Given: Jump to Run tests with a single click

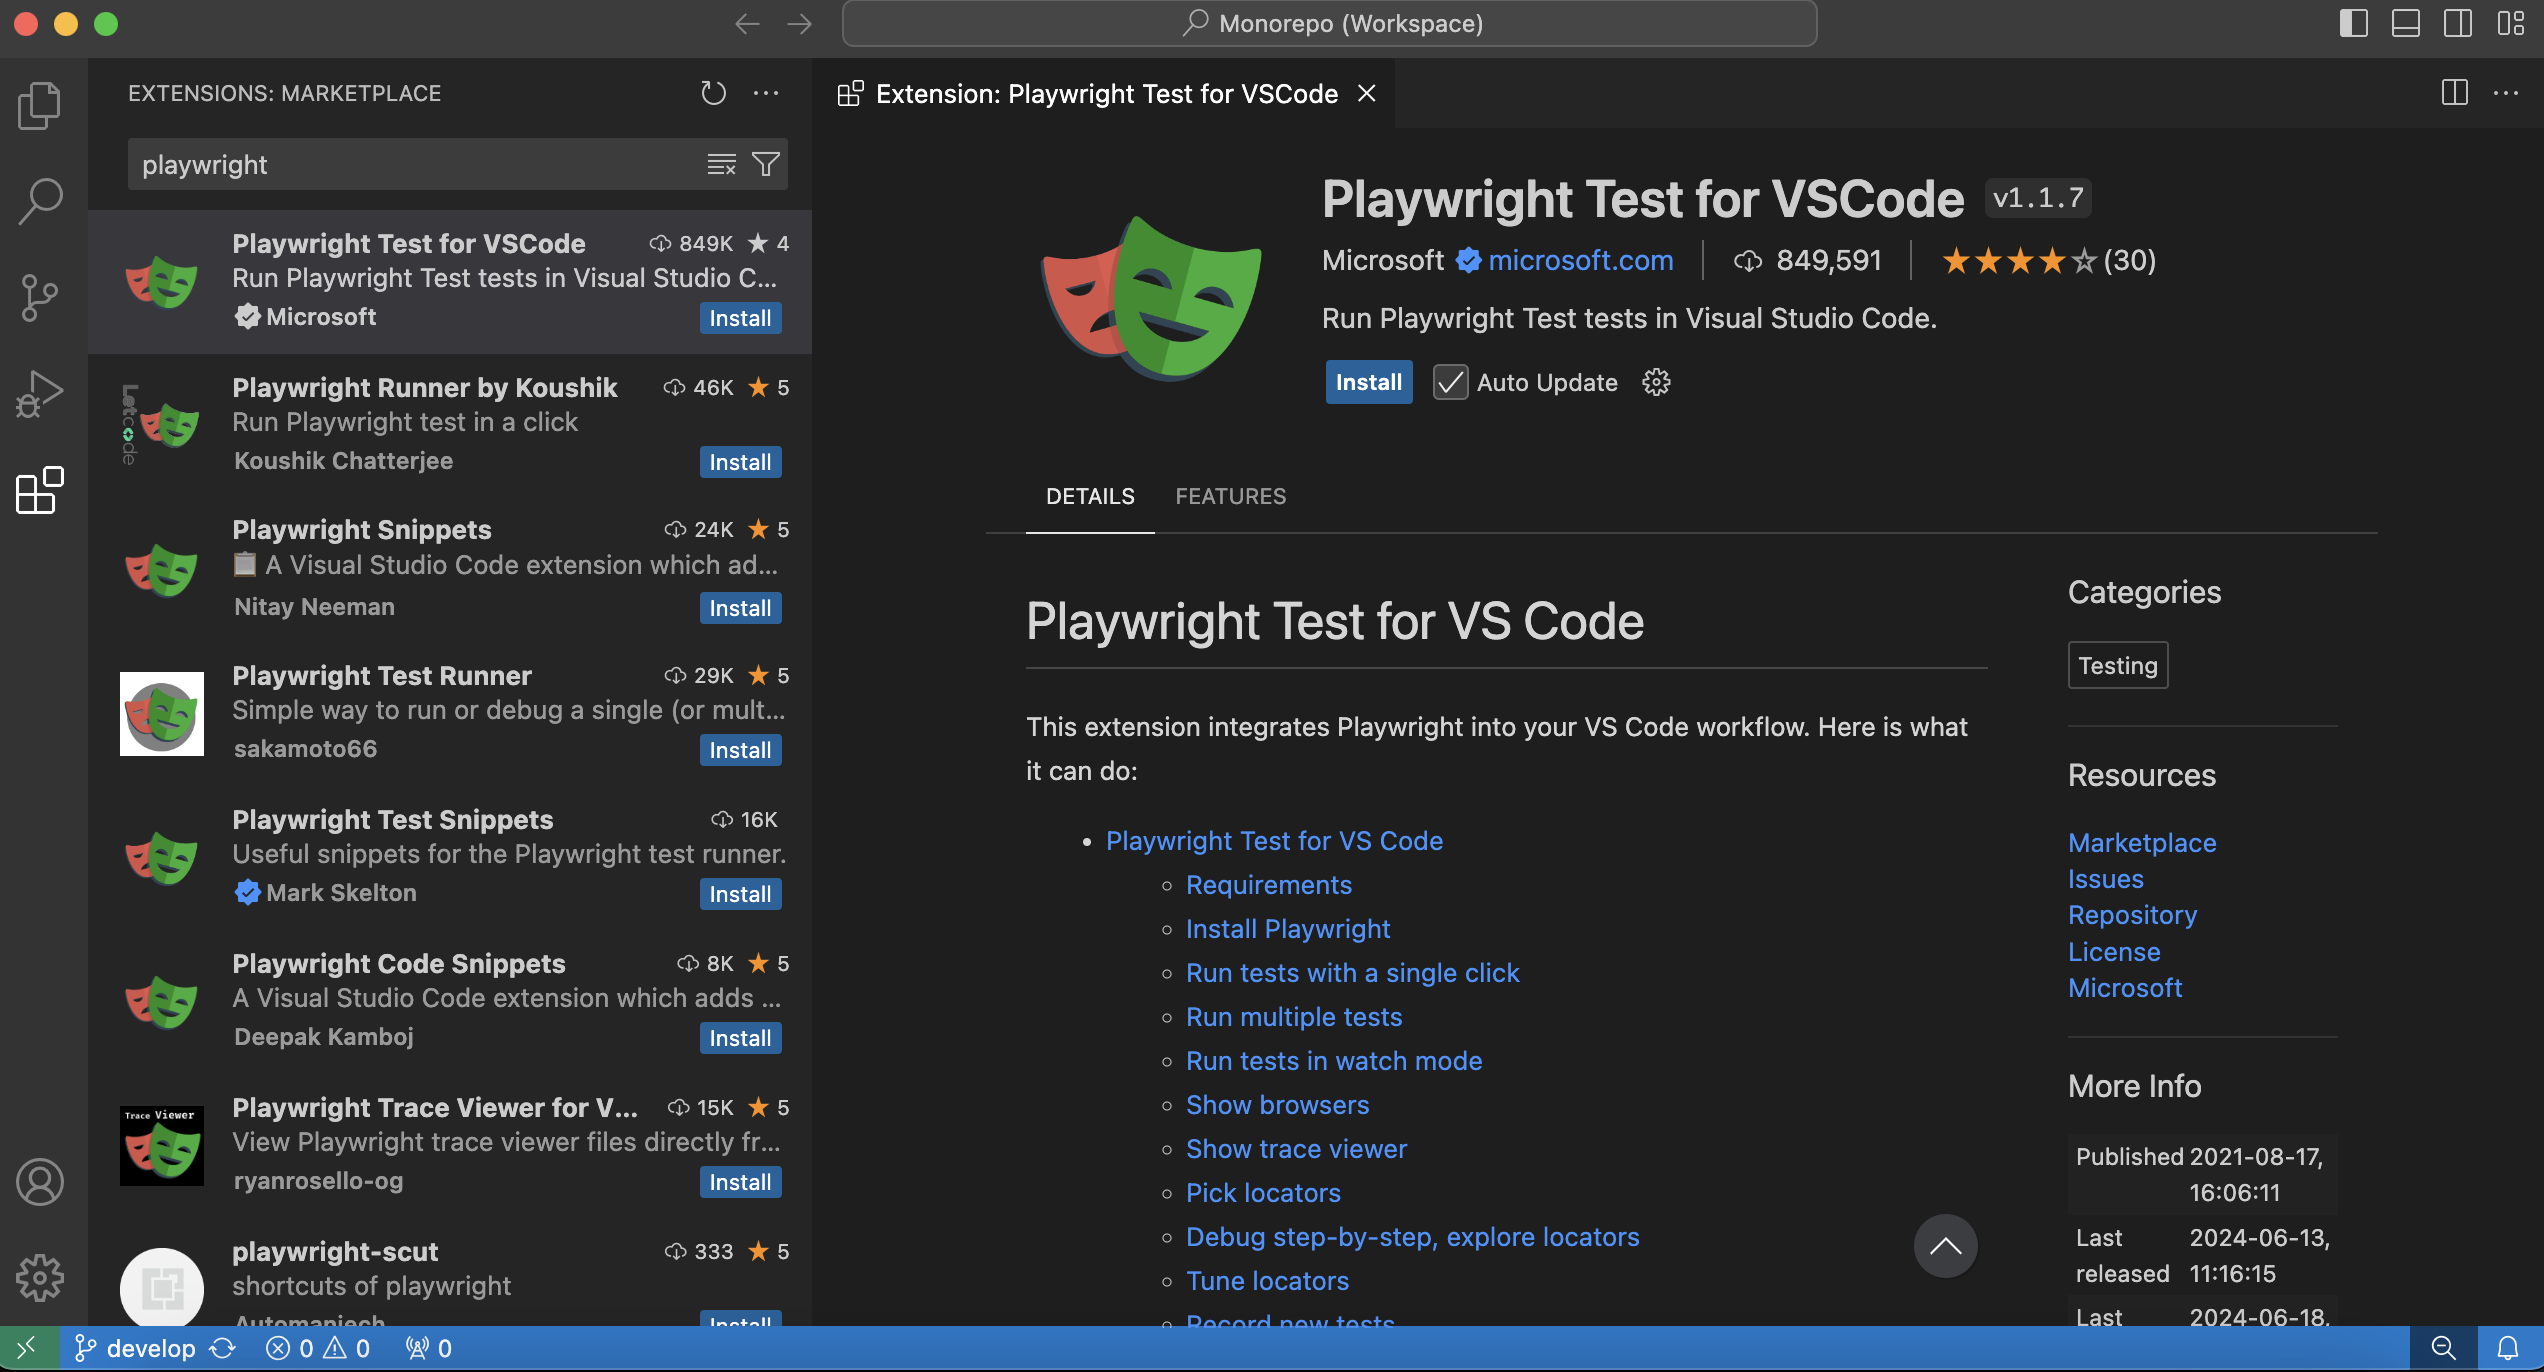Looking at the screenshot, I should pyautogui.click(x=1352, y=973).
